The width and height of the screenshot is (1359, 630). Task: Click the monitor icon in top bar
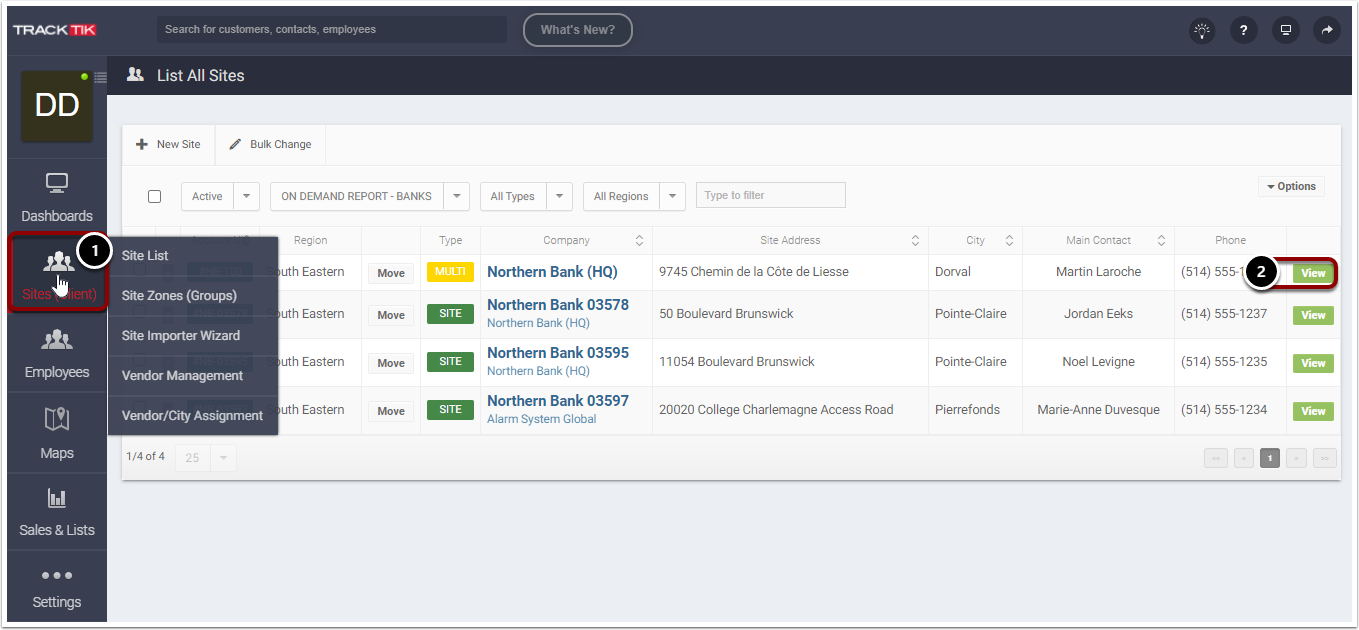tap(1286, 30)
